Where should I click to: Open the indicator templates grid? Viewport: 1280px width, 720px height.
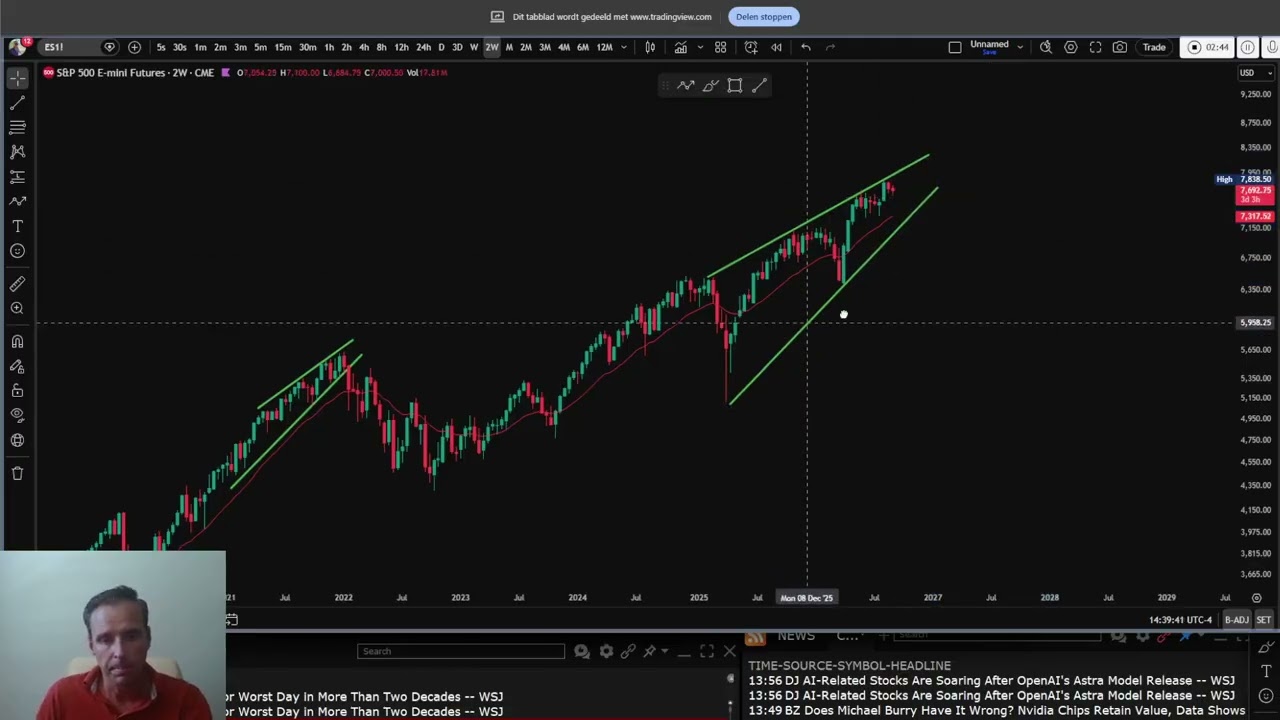(x=720, y=47)
